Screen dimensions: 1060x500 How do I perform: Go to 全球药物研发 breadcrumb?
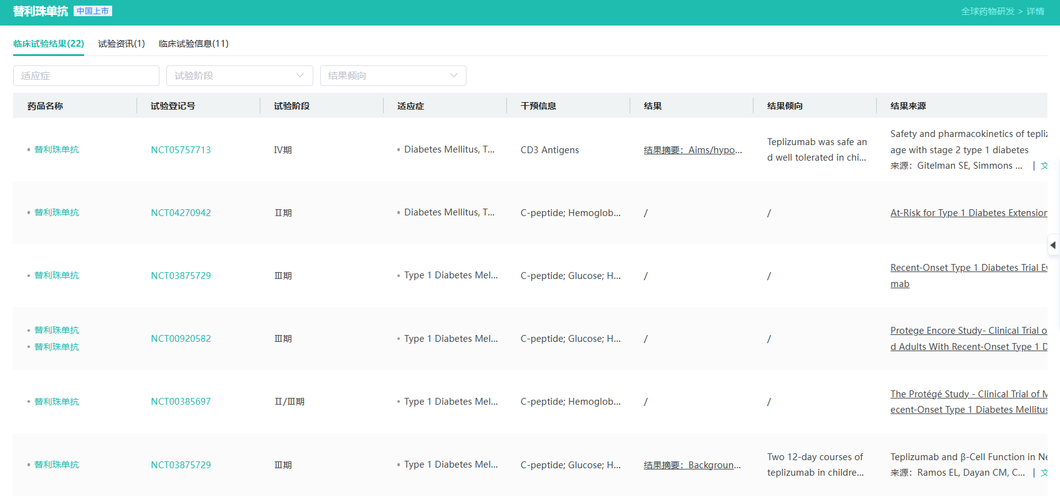[x=988, y=11]
